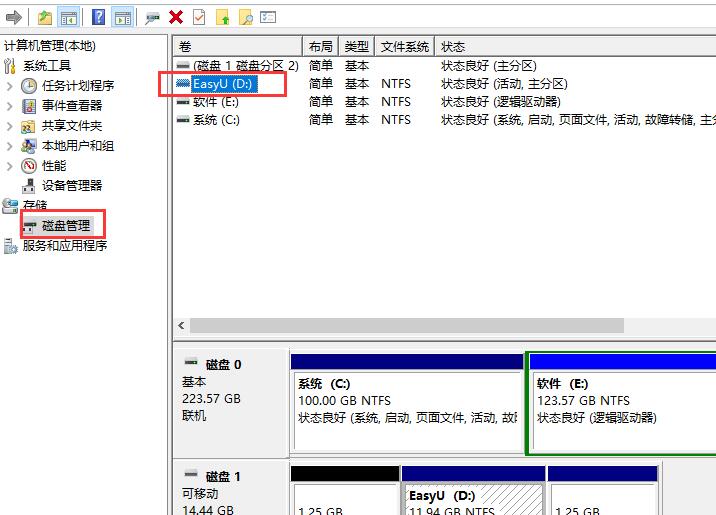Expand the 性能 tree node
Image resolution: width=716 pixels, height=515 pixels.
[10, 166]
